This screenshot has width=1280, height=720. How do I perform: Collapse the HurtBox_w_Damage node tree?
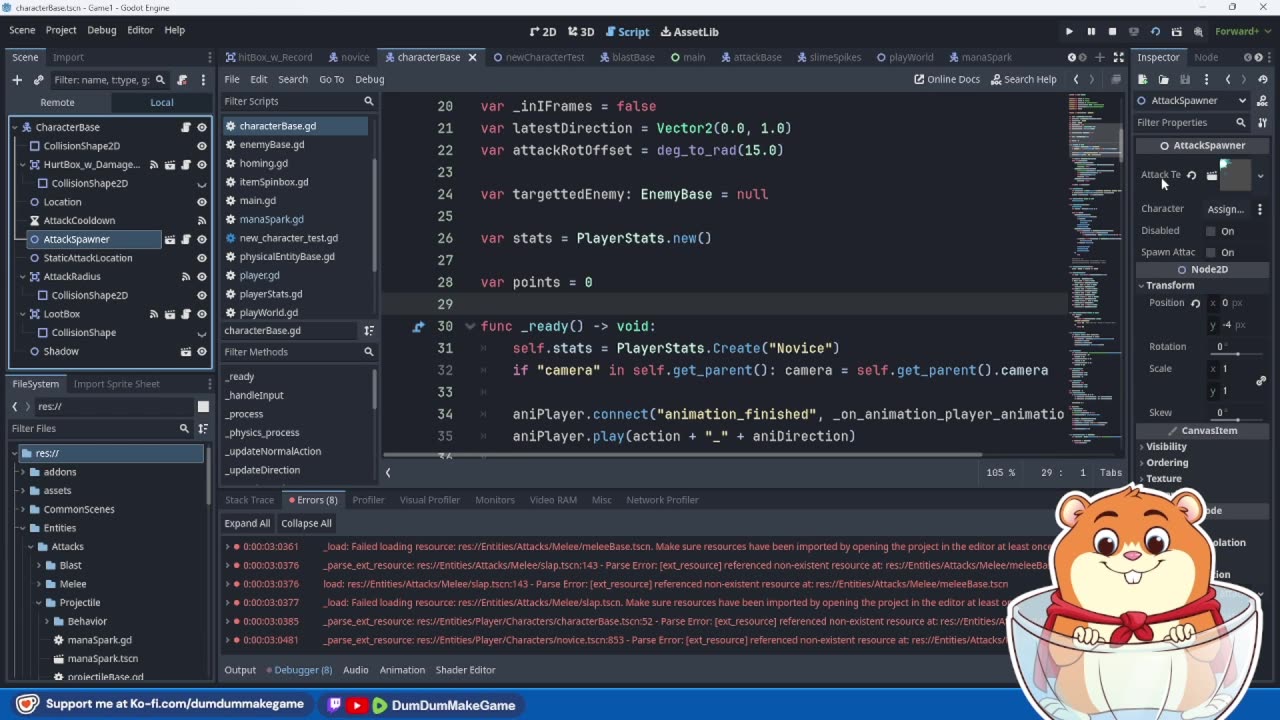pos(21,165)
